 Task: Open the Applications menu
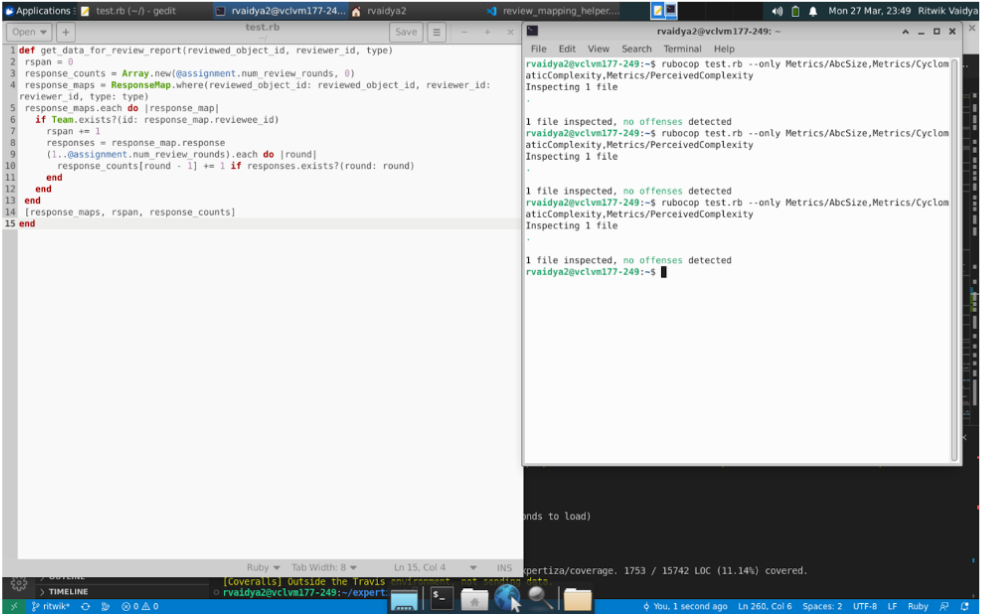point(37,11)
